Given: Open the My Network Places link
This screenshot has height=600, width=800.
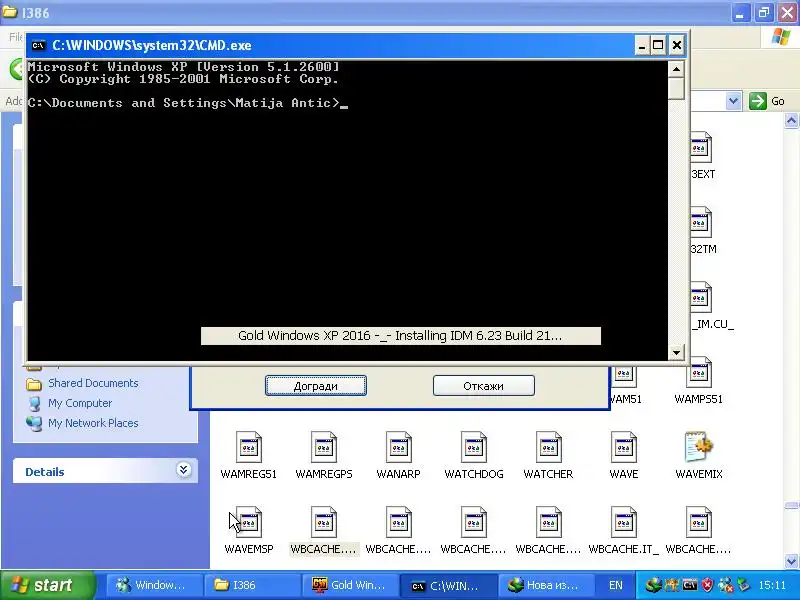Looking at the screenshot, I should tap(93, 423).
